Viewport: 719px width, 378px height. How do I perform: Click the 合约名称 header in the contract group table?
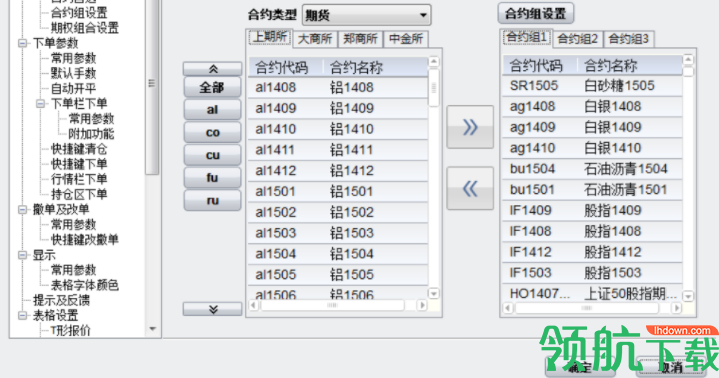tap(630, 66)
